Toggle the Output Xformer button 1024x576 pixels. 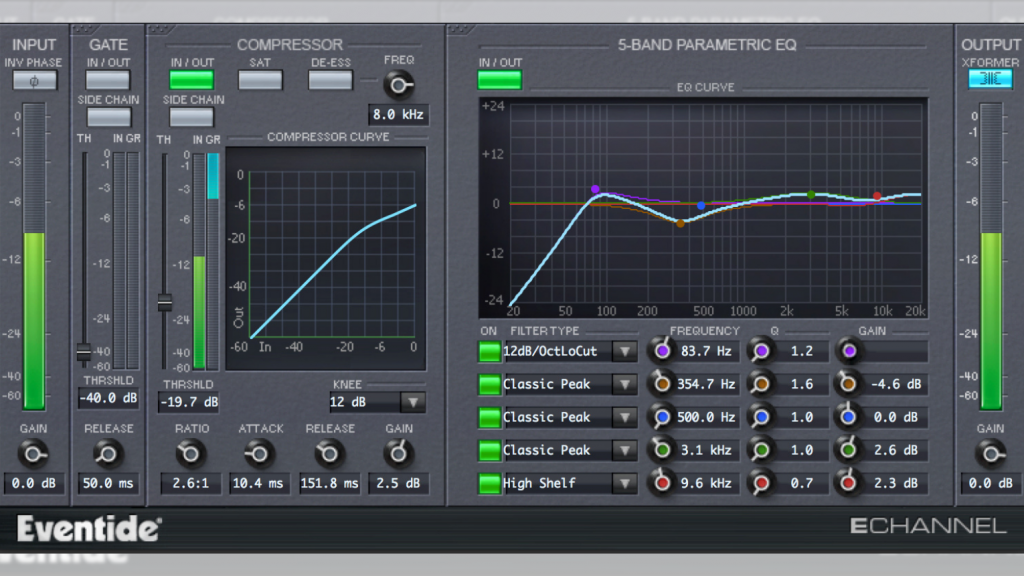pyautogui.click(x=990, y=79)
